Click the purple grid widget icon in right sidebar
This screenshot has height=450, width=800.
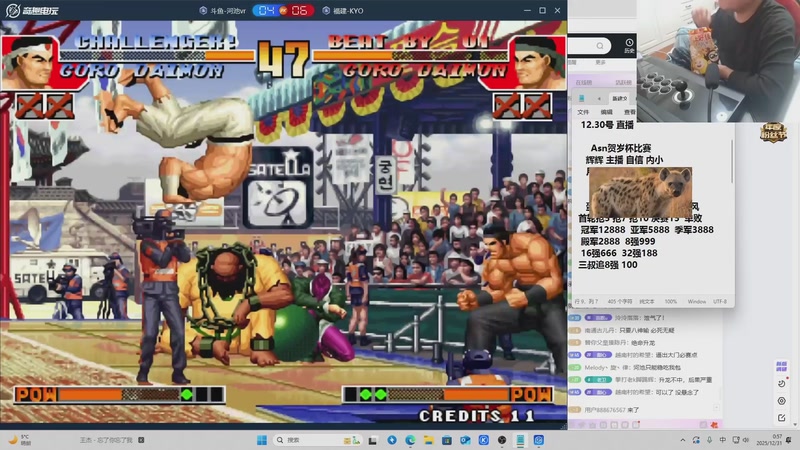(781, 366)
